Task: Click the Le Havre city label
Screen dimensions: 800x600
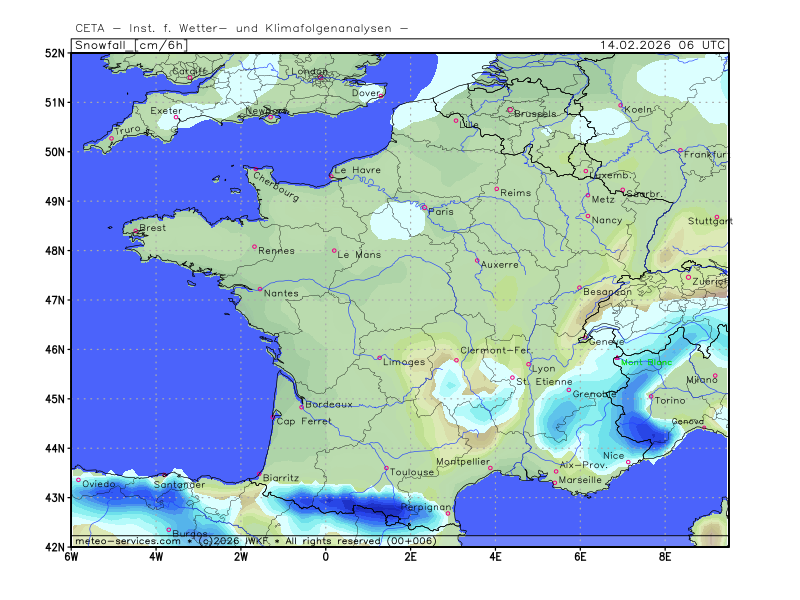Action: [x=357, y=170]
